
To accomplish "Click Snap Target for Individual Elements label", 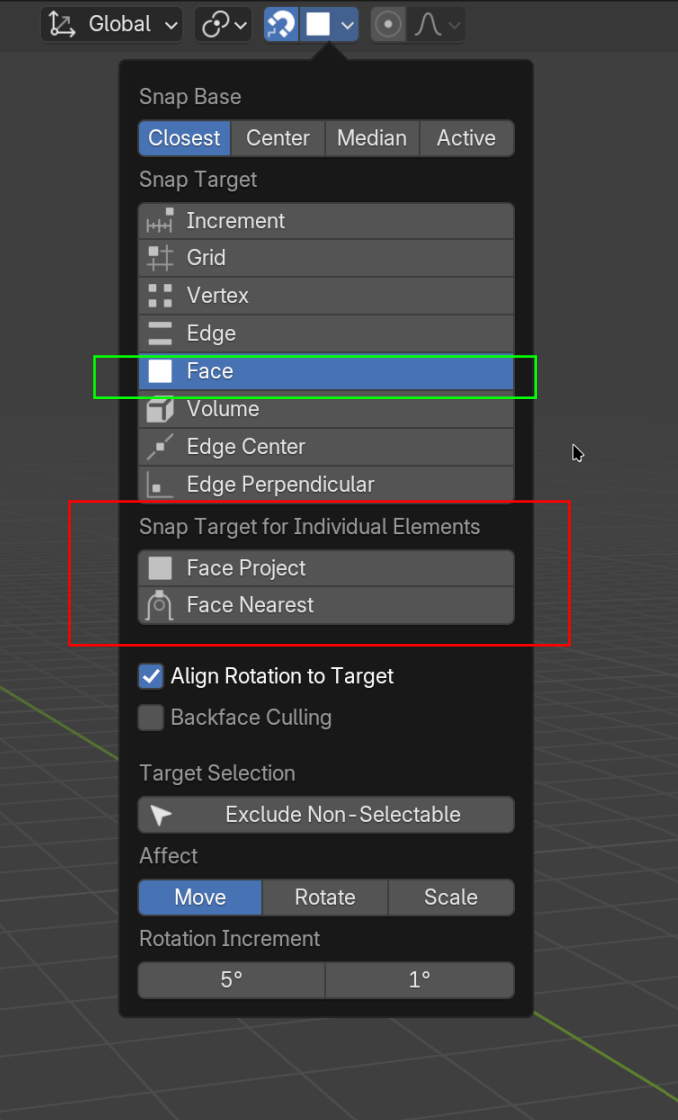I will point(309,527).
